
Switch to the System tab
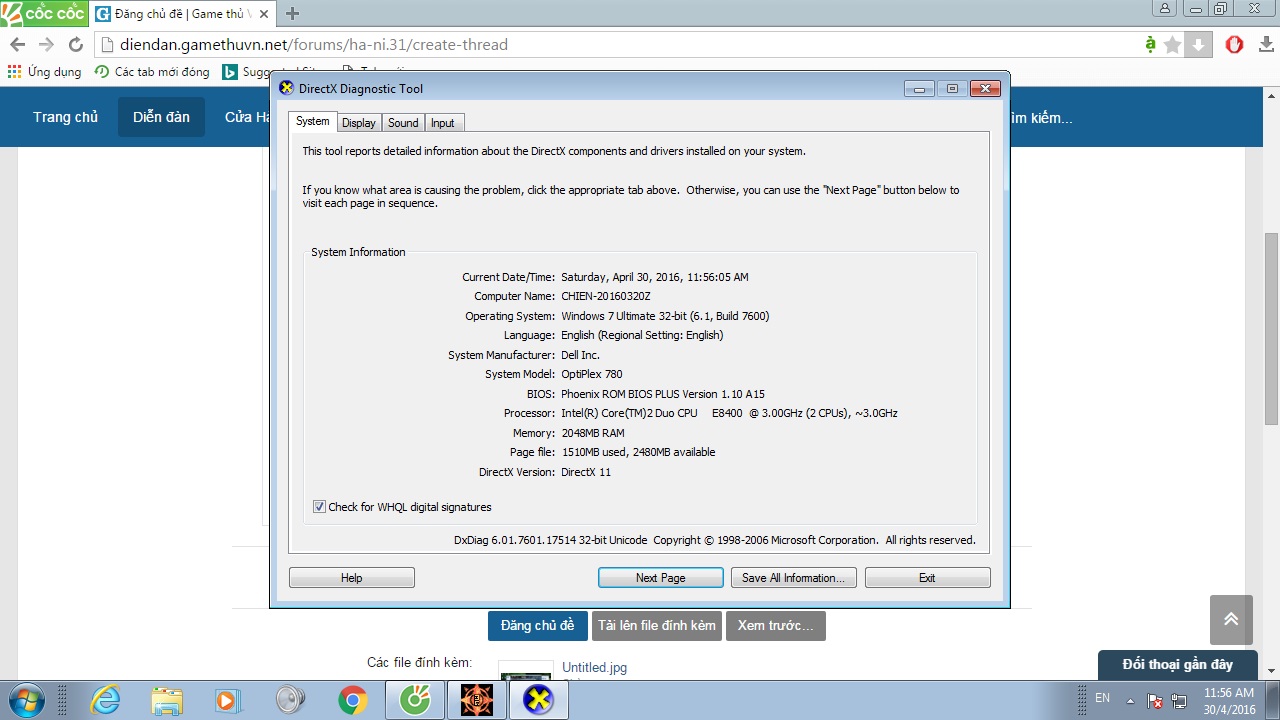click(312, 121)
